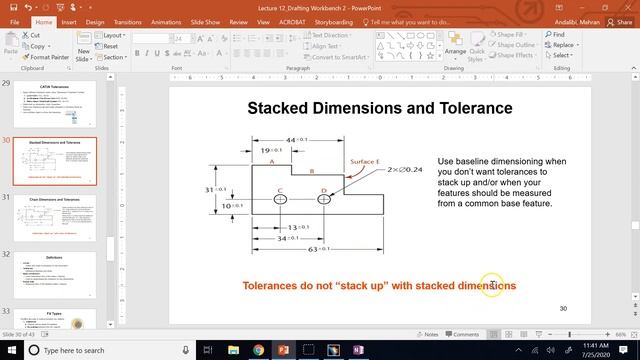Select the star shape in shapes gallery
640x360 pixels.
[x=430, y=56]
